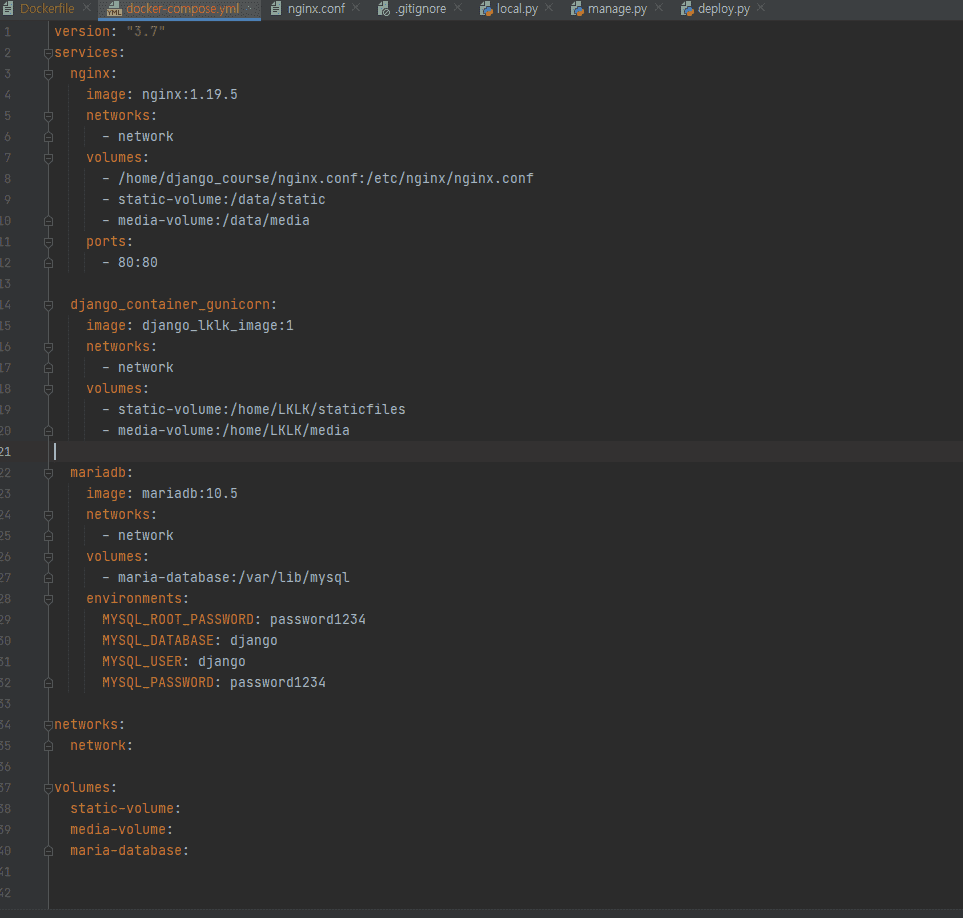This screenshot has width=963, height=918.
Task: Select the docker-compose.yml tab
Action: coord(182,9)
